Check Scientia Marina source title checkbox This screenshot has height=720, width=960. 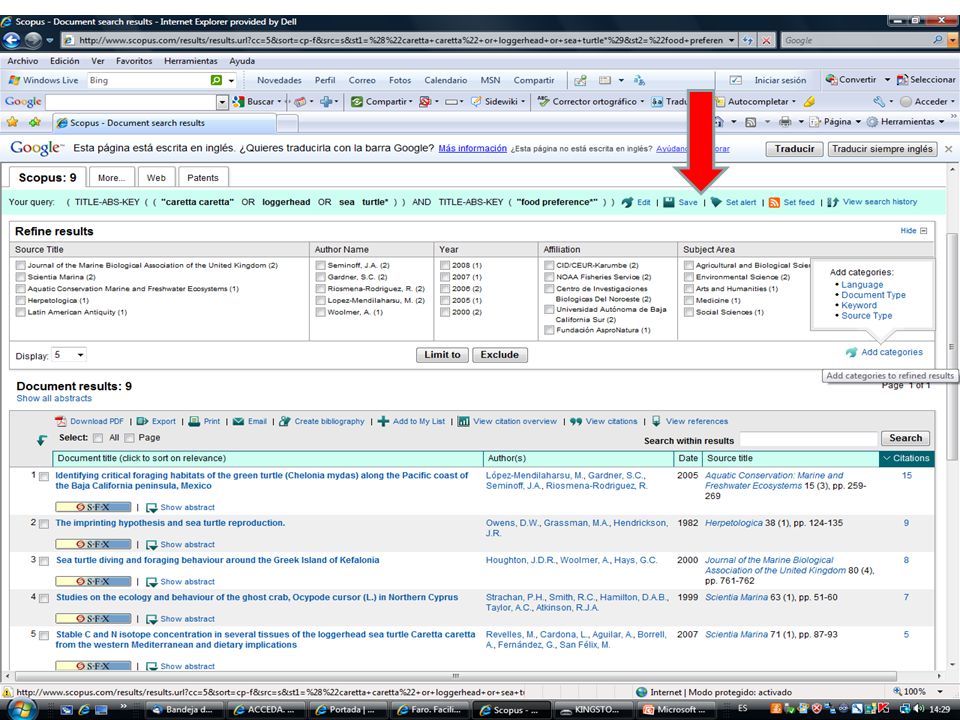coord(21,277)
